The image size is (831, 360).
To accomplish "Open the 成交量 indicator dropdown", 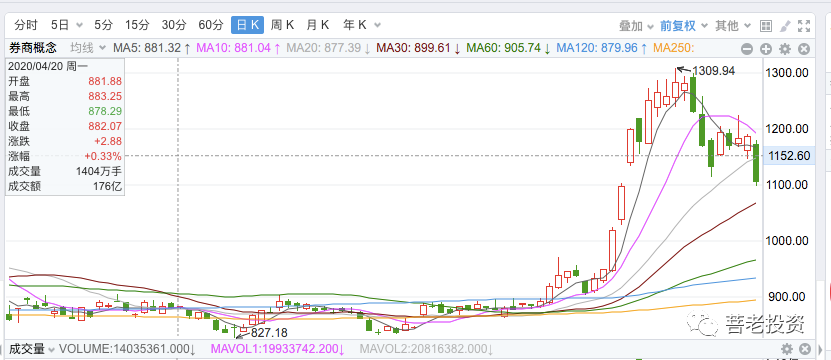I will [x=31, y=349].
